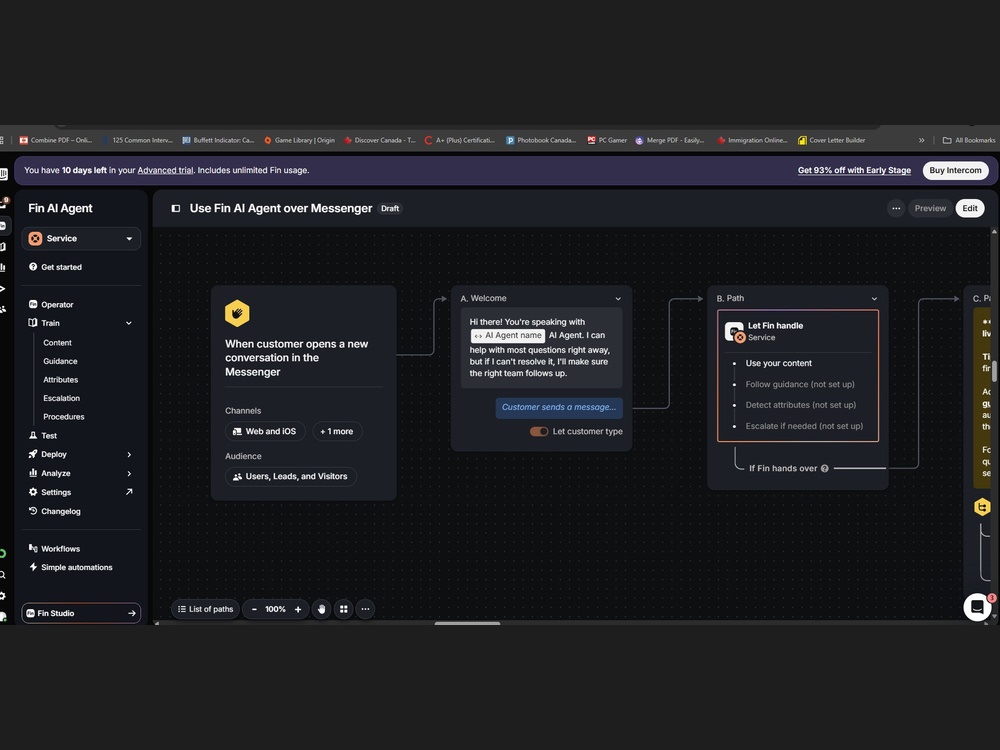
Task: Collapse the Train section chevron
Action: click(x=129, y=323)
